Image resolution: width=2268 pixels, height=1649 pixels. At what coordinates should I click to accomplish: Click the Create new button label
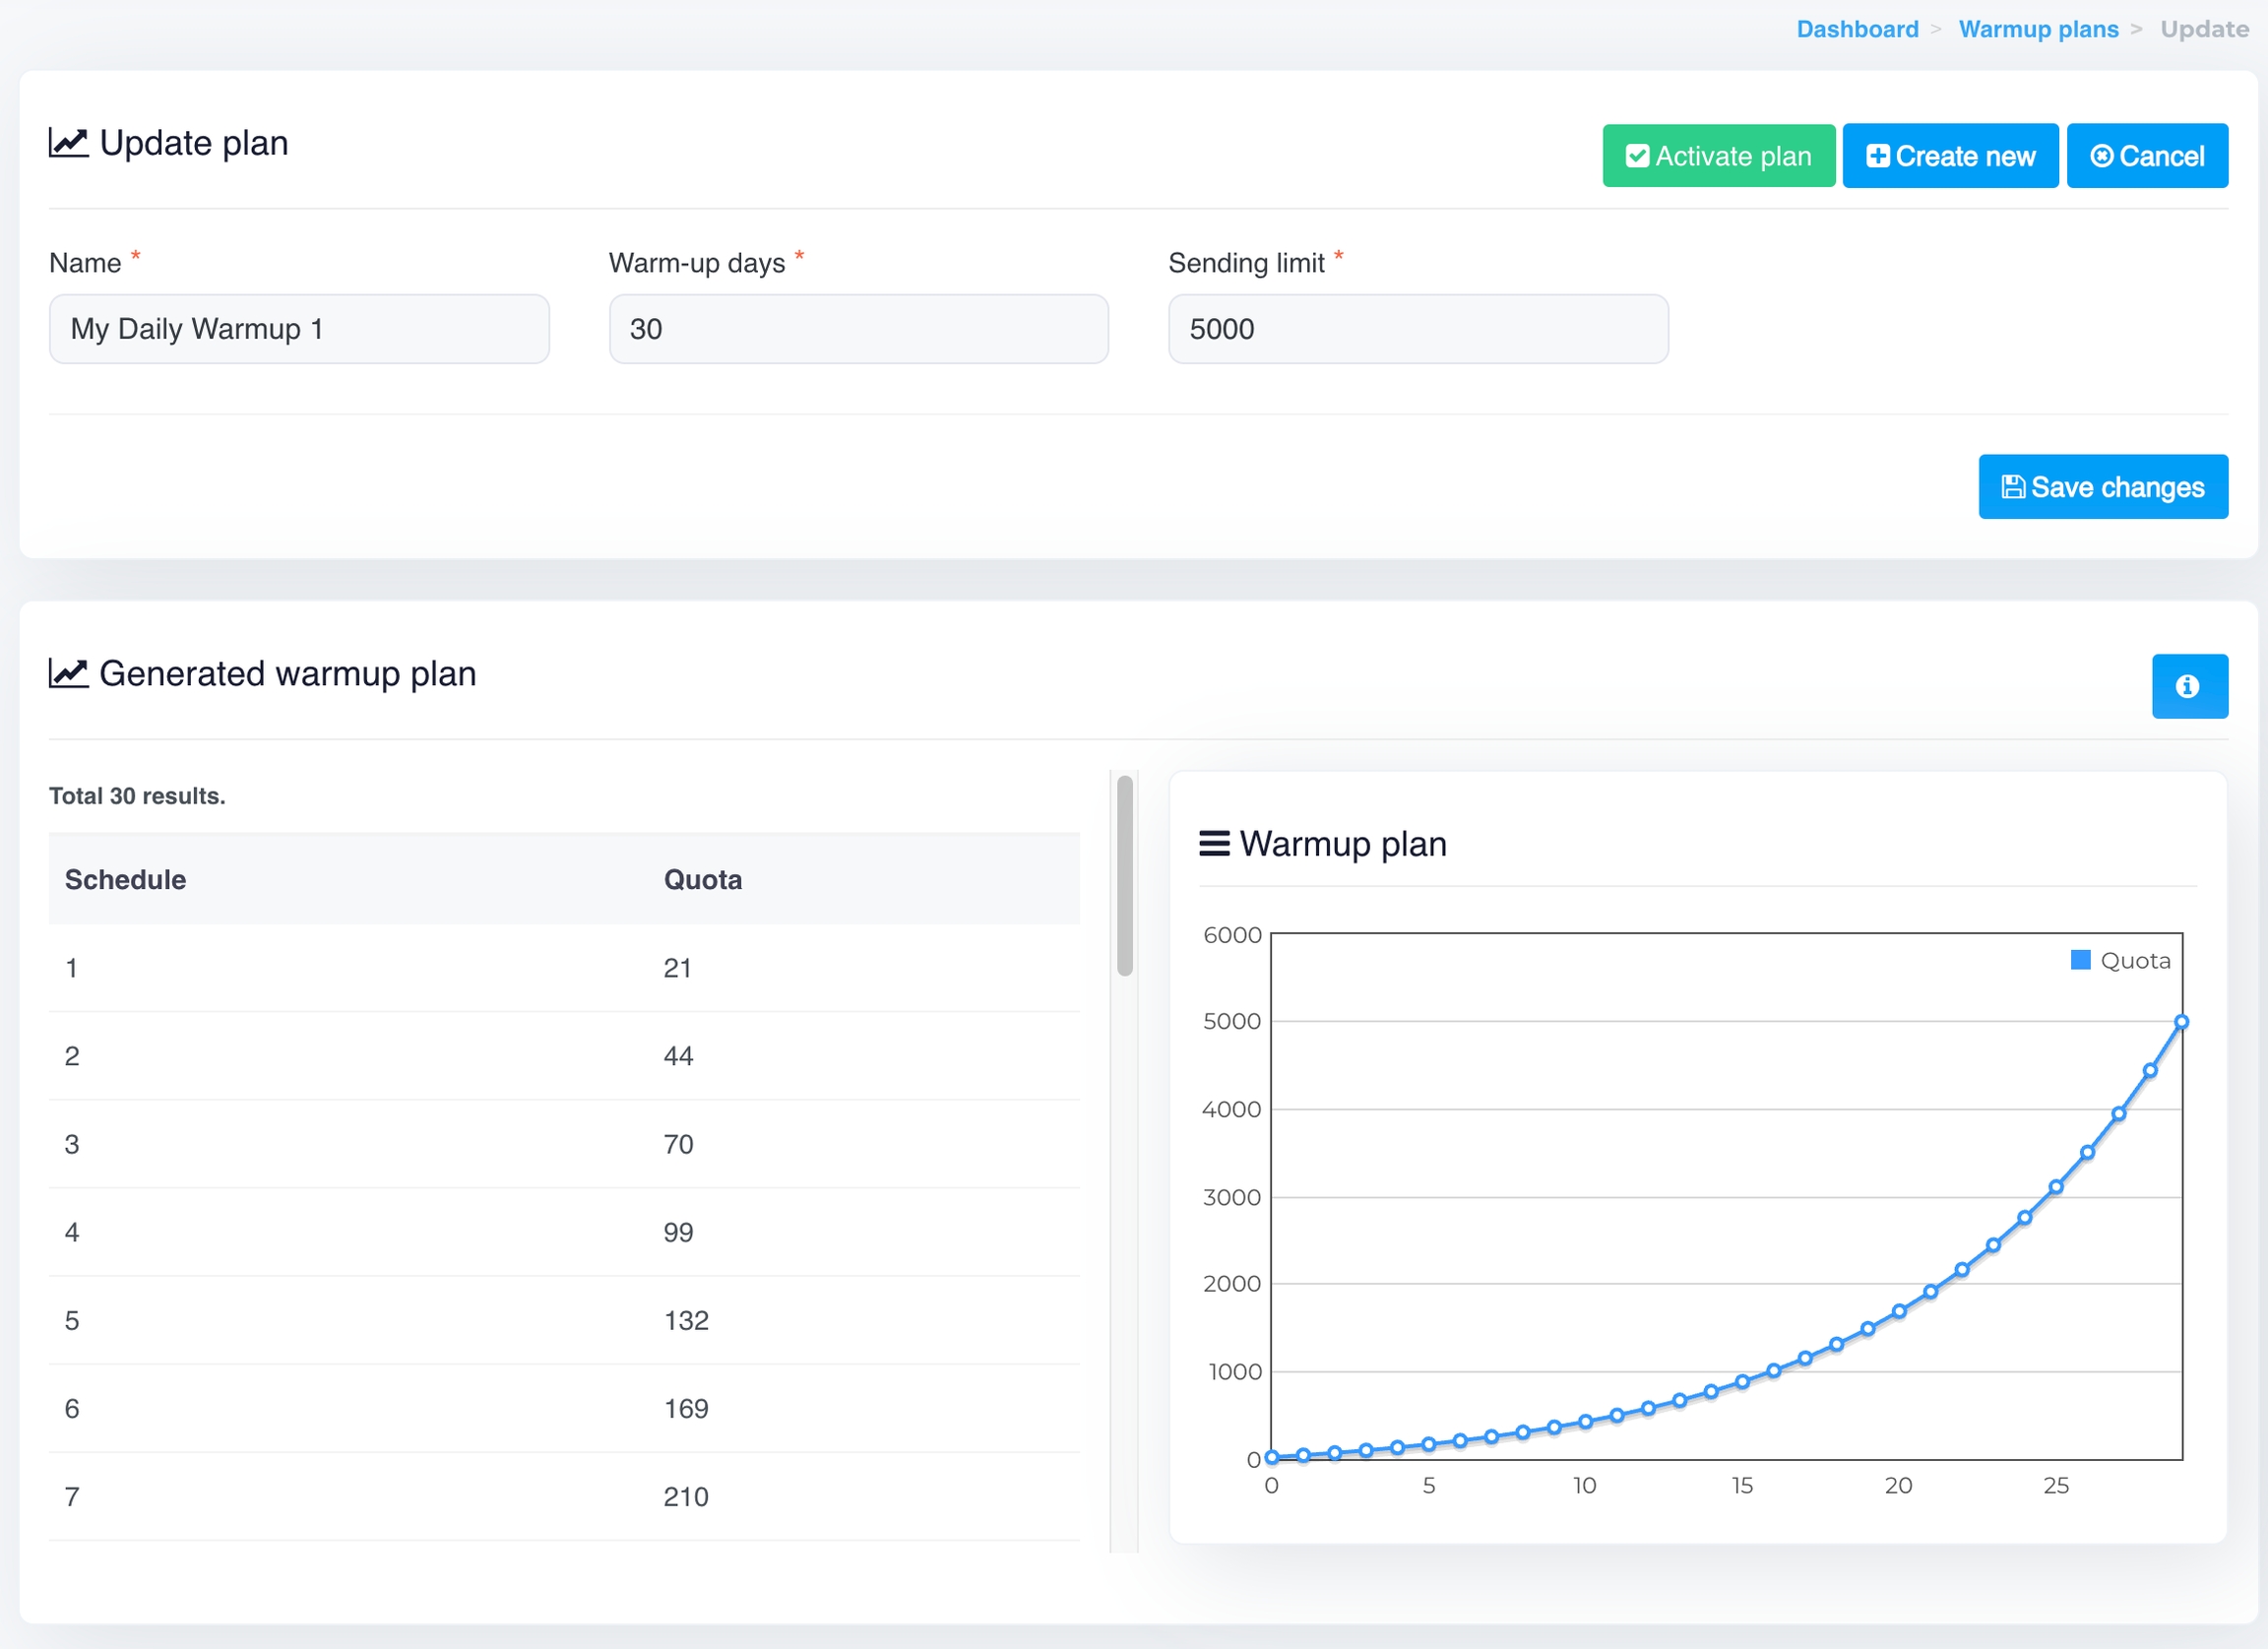[1965, 156]
